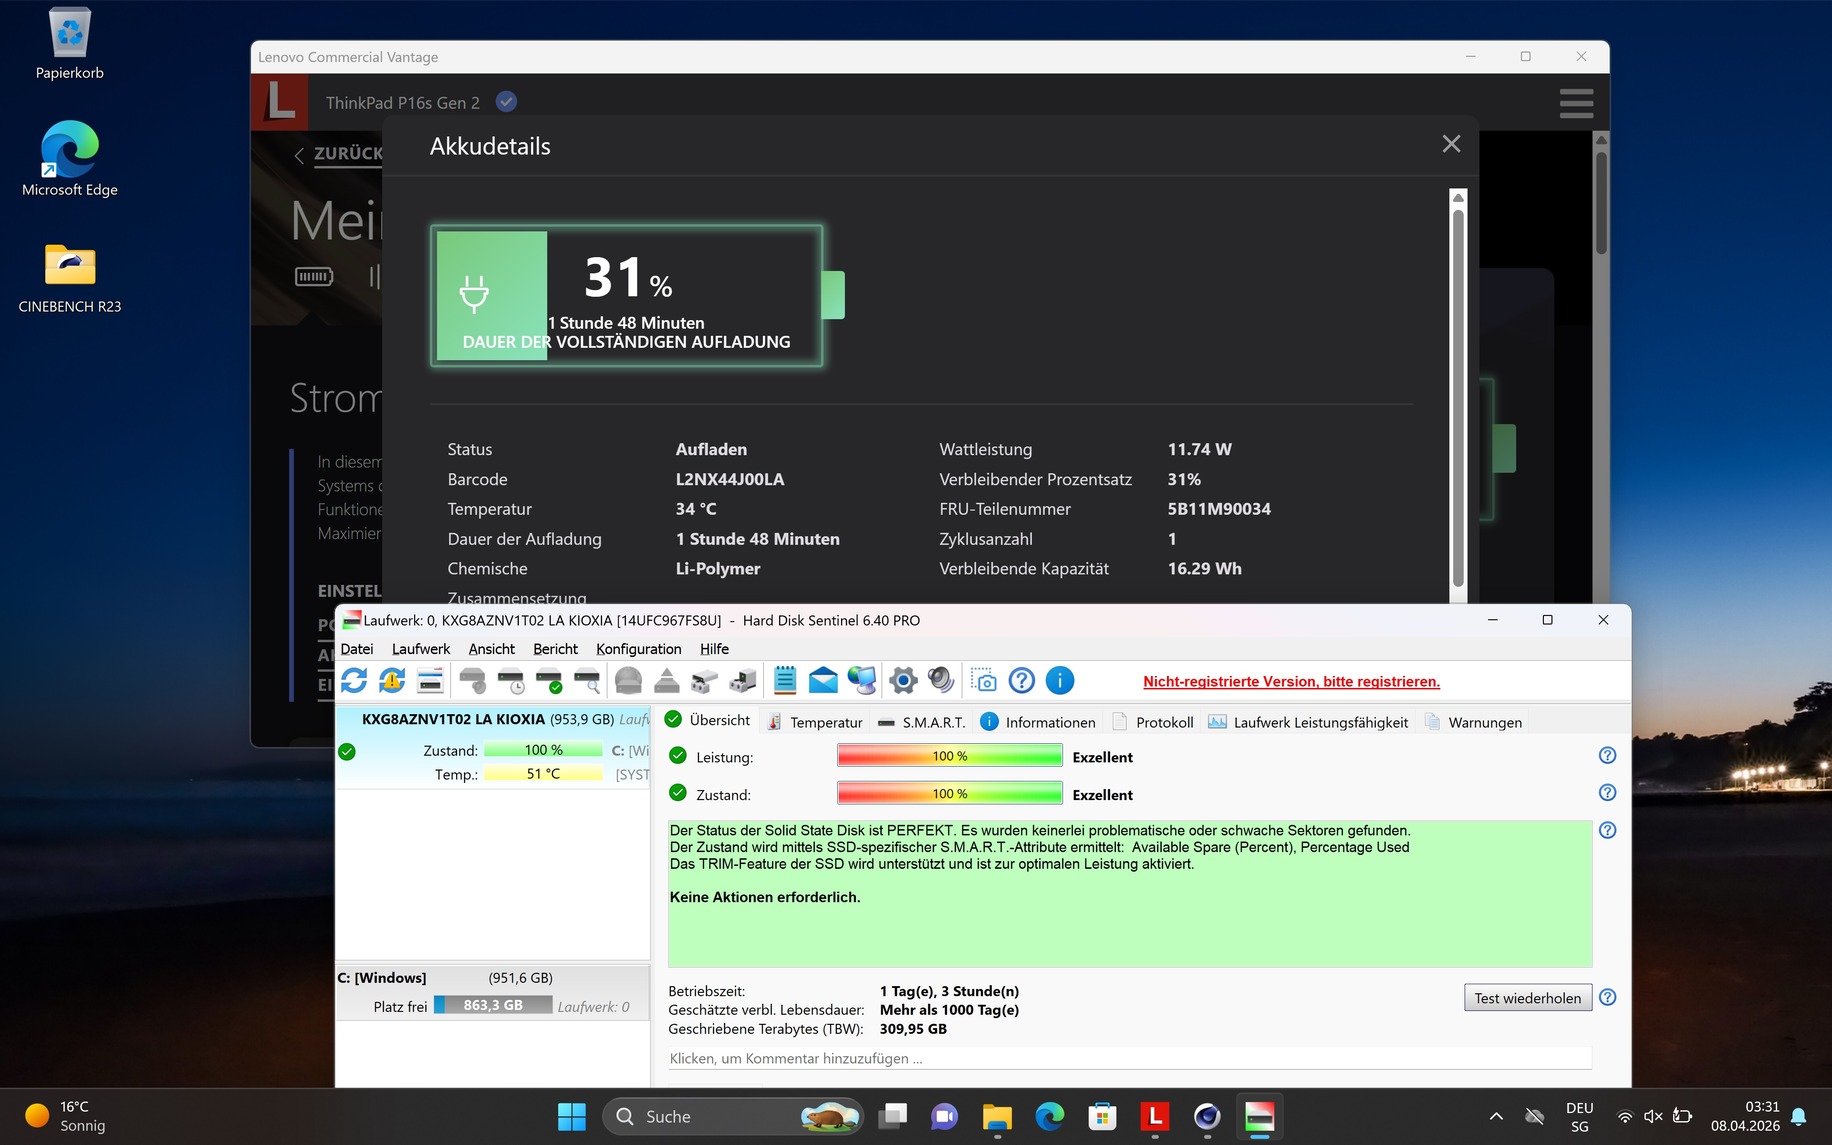1832x1145 pixels.
Task: Open the notepad report toolbar icon
Action: click(785, 681)
